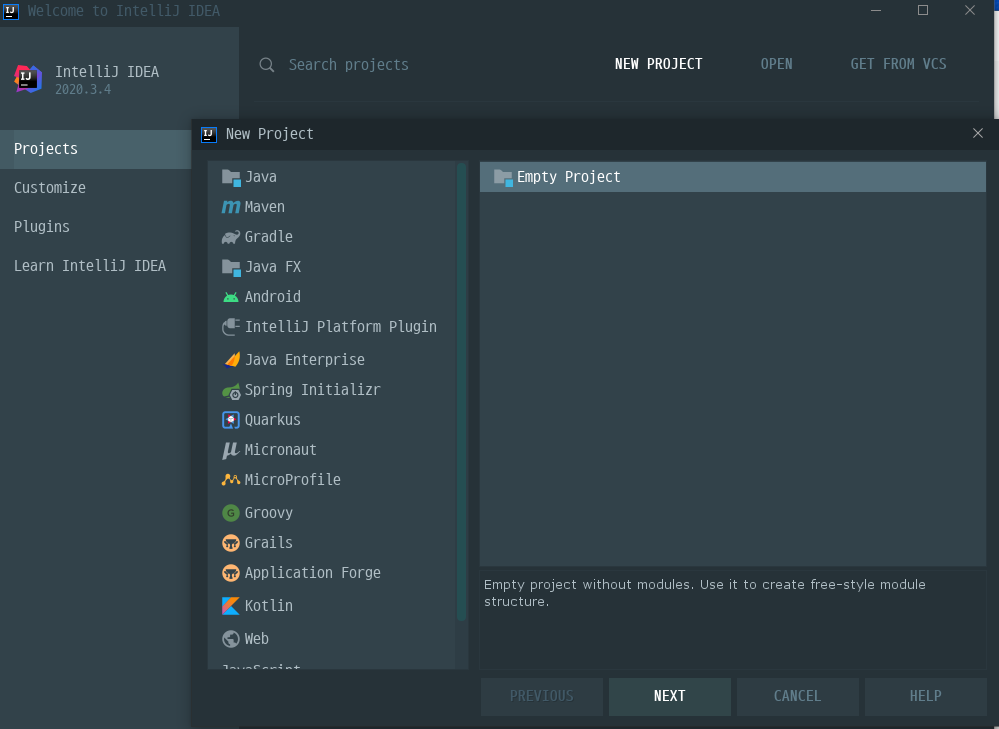Select IntelliJ Platform Plugin entry

[x=331, y=327]
